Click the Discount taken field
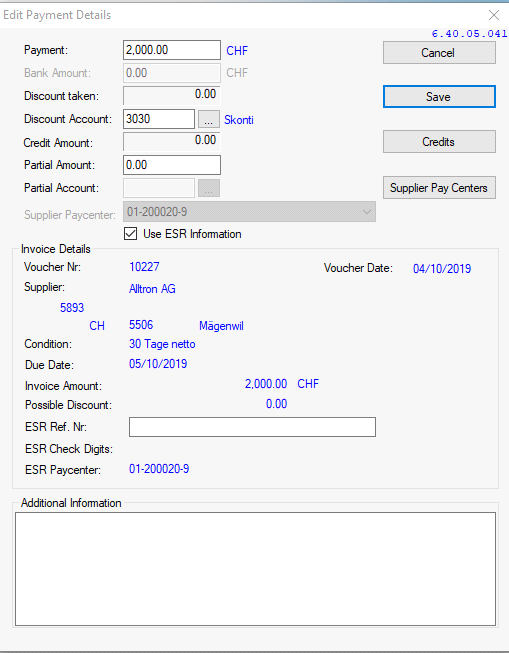This screenshot has width=509, height=653. point(172,95)
